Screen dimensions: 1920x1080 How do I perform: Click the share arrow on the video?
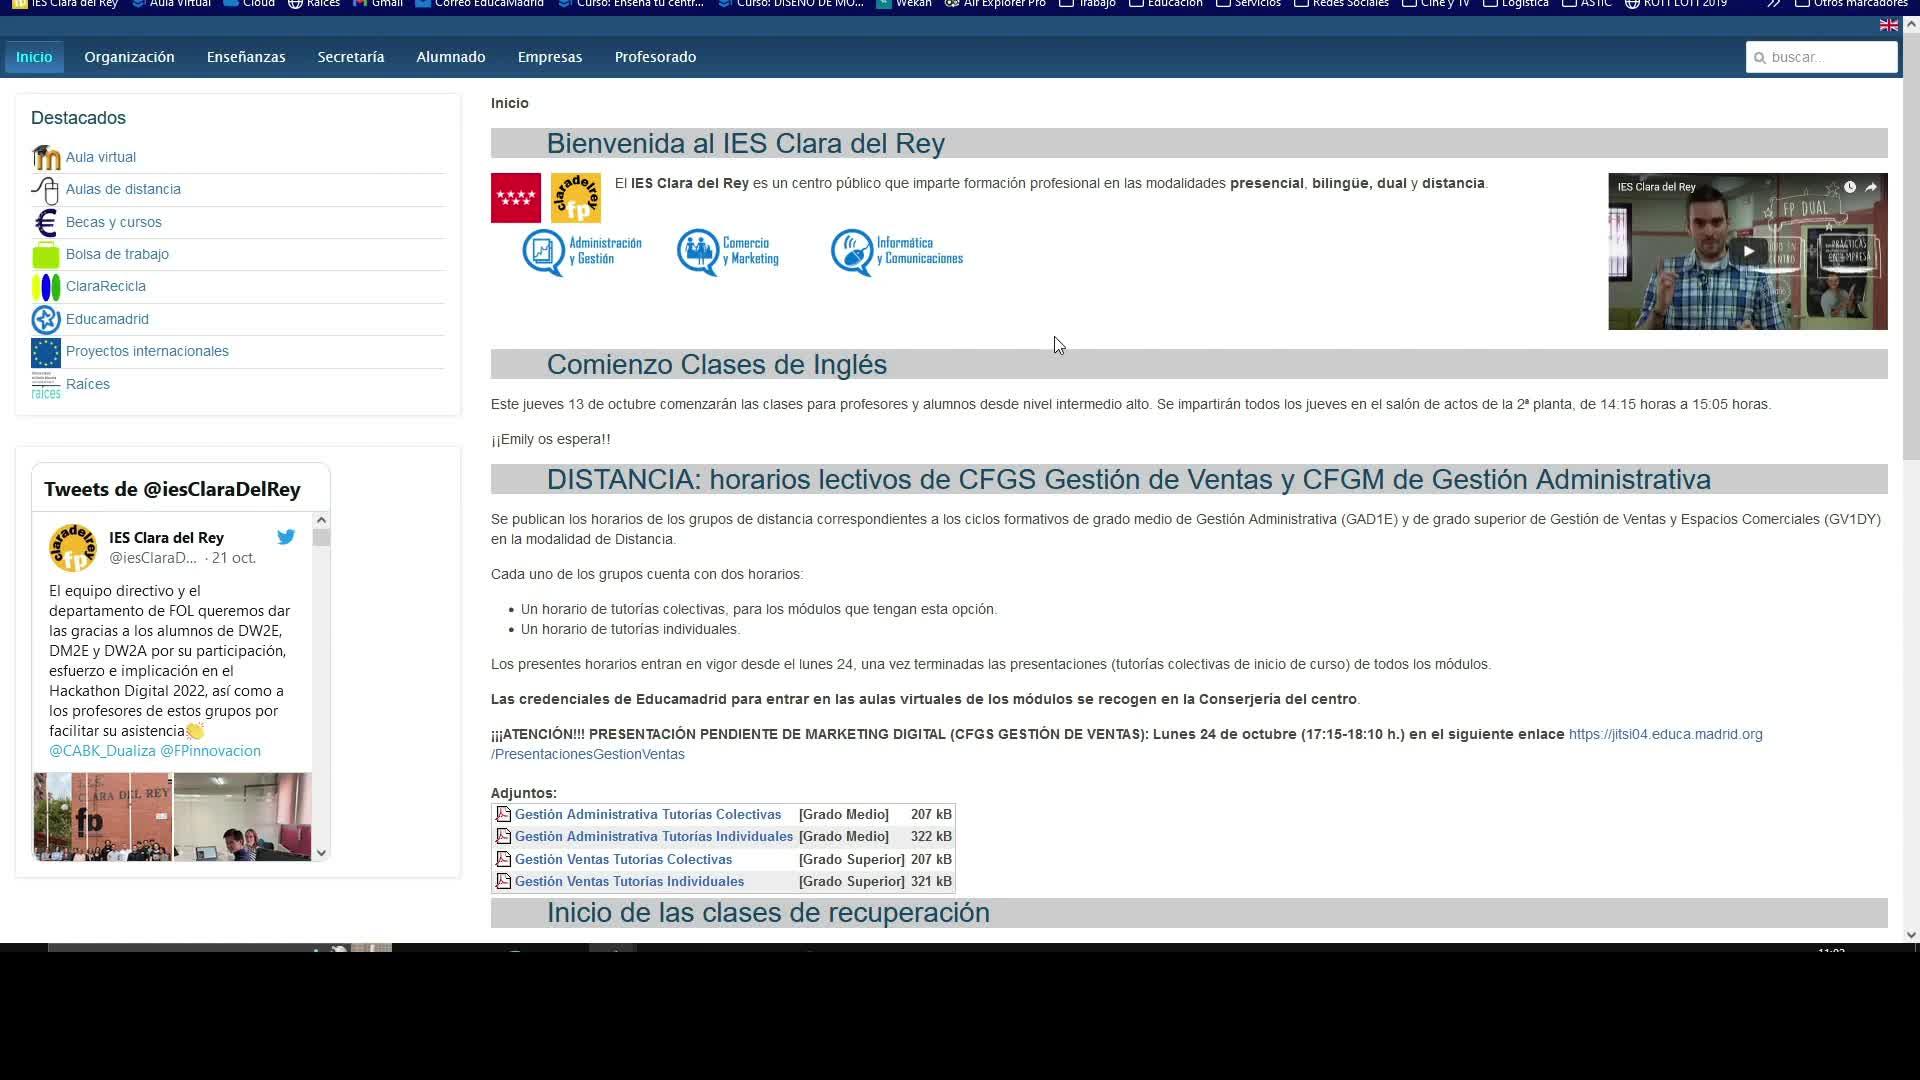pos(1870,187)
